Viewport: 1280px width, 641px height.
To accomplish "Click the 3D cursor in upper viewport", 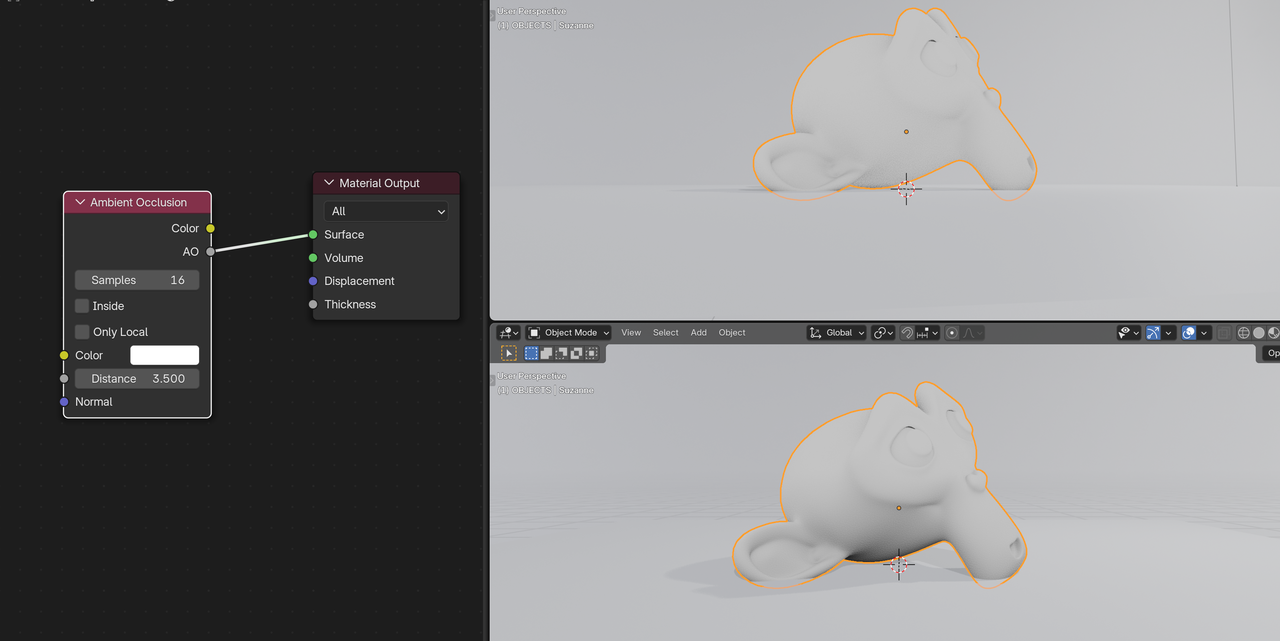I will tap(906, 188).
